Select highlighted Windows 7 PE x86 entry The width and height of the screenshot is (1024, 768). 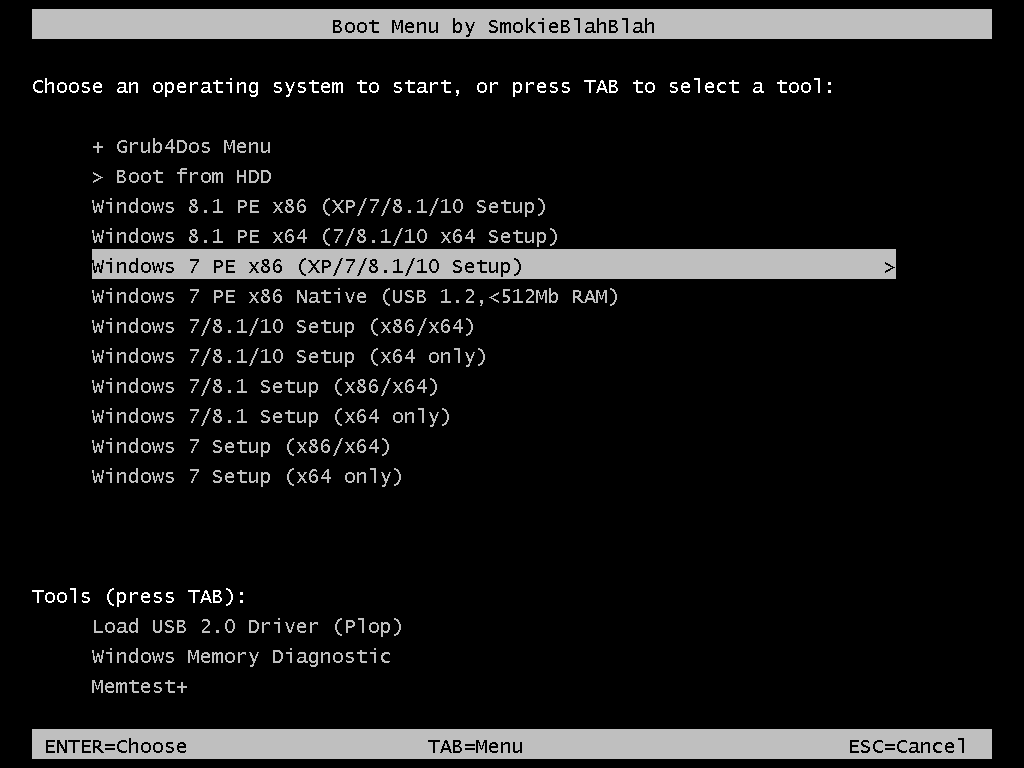494,266
